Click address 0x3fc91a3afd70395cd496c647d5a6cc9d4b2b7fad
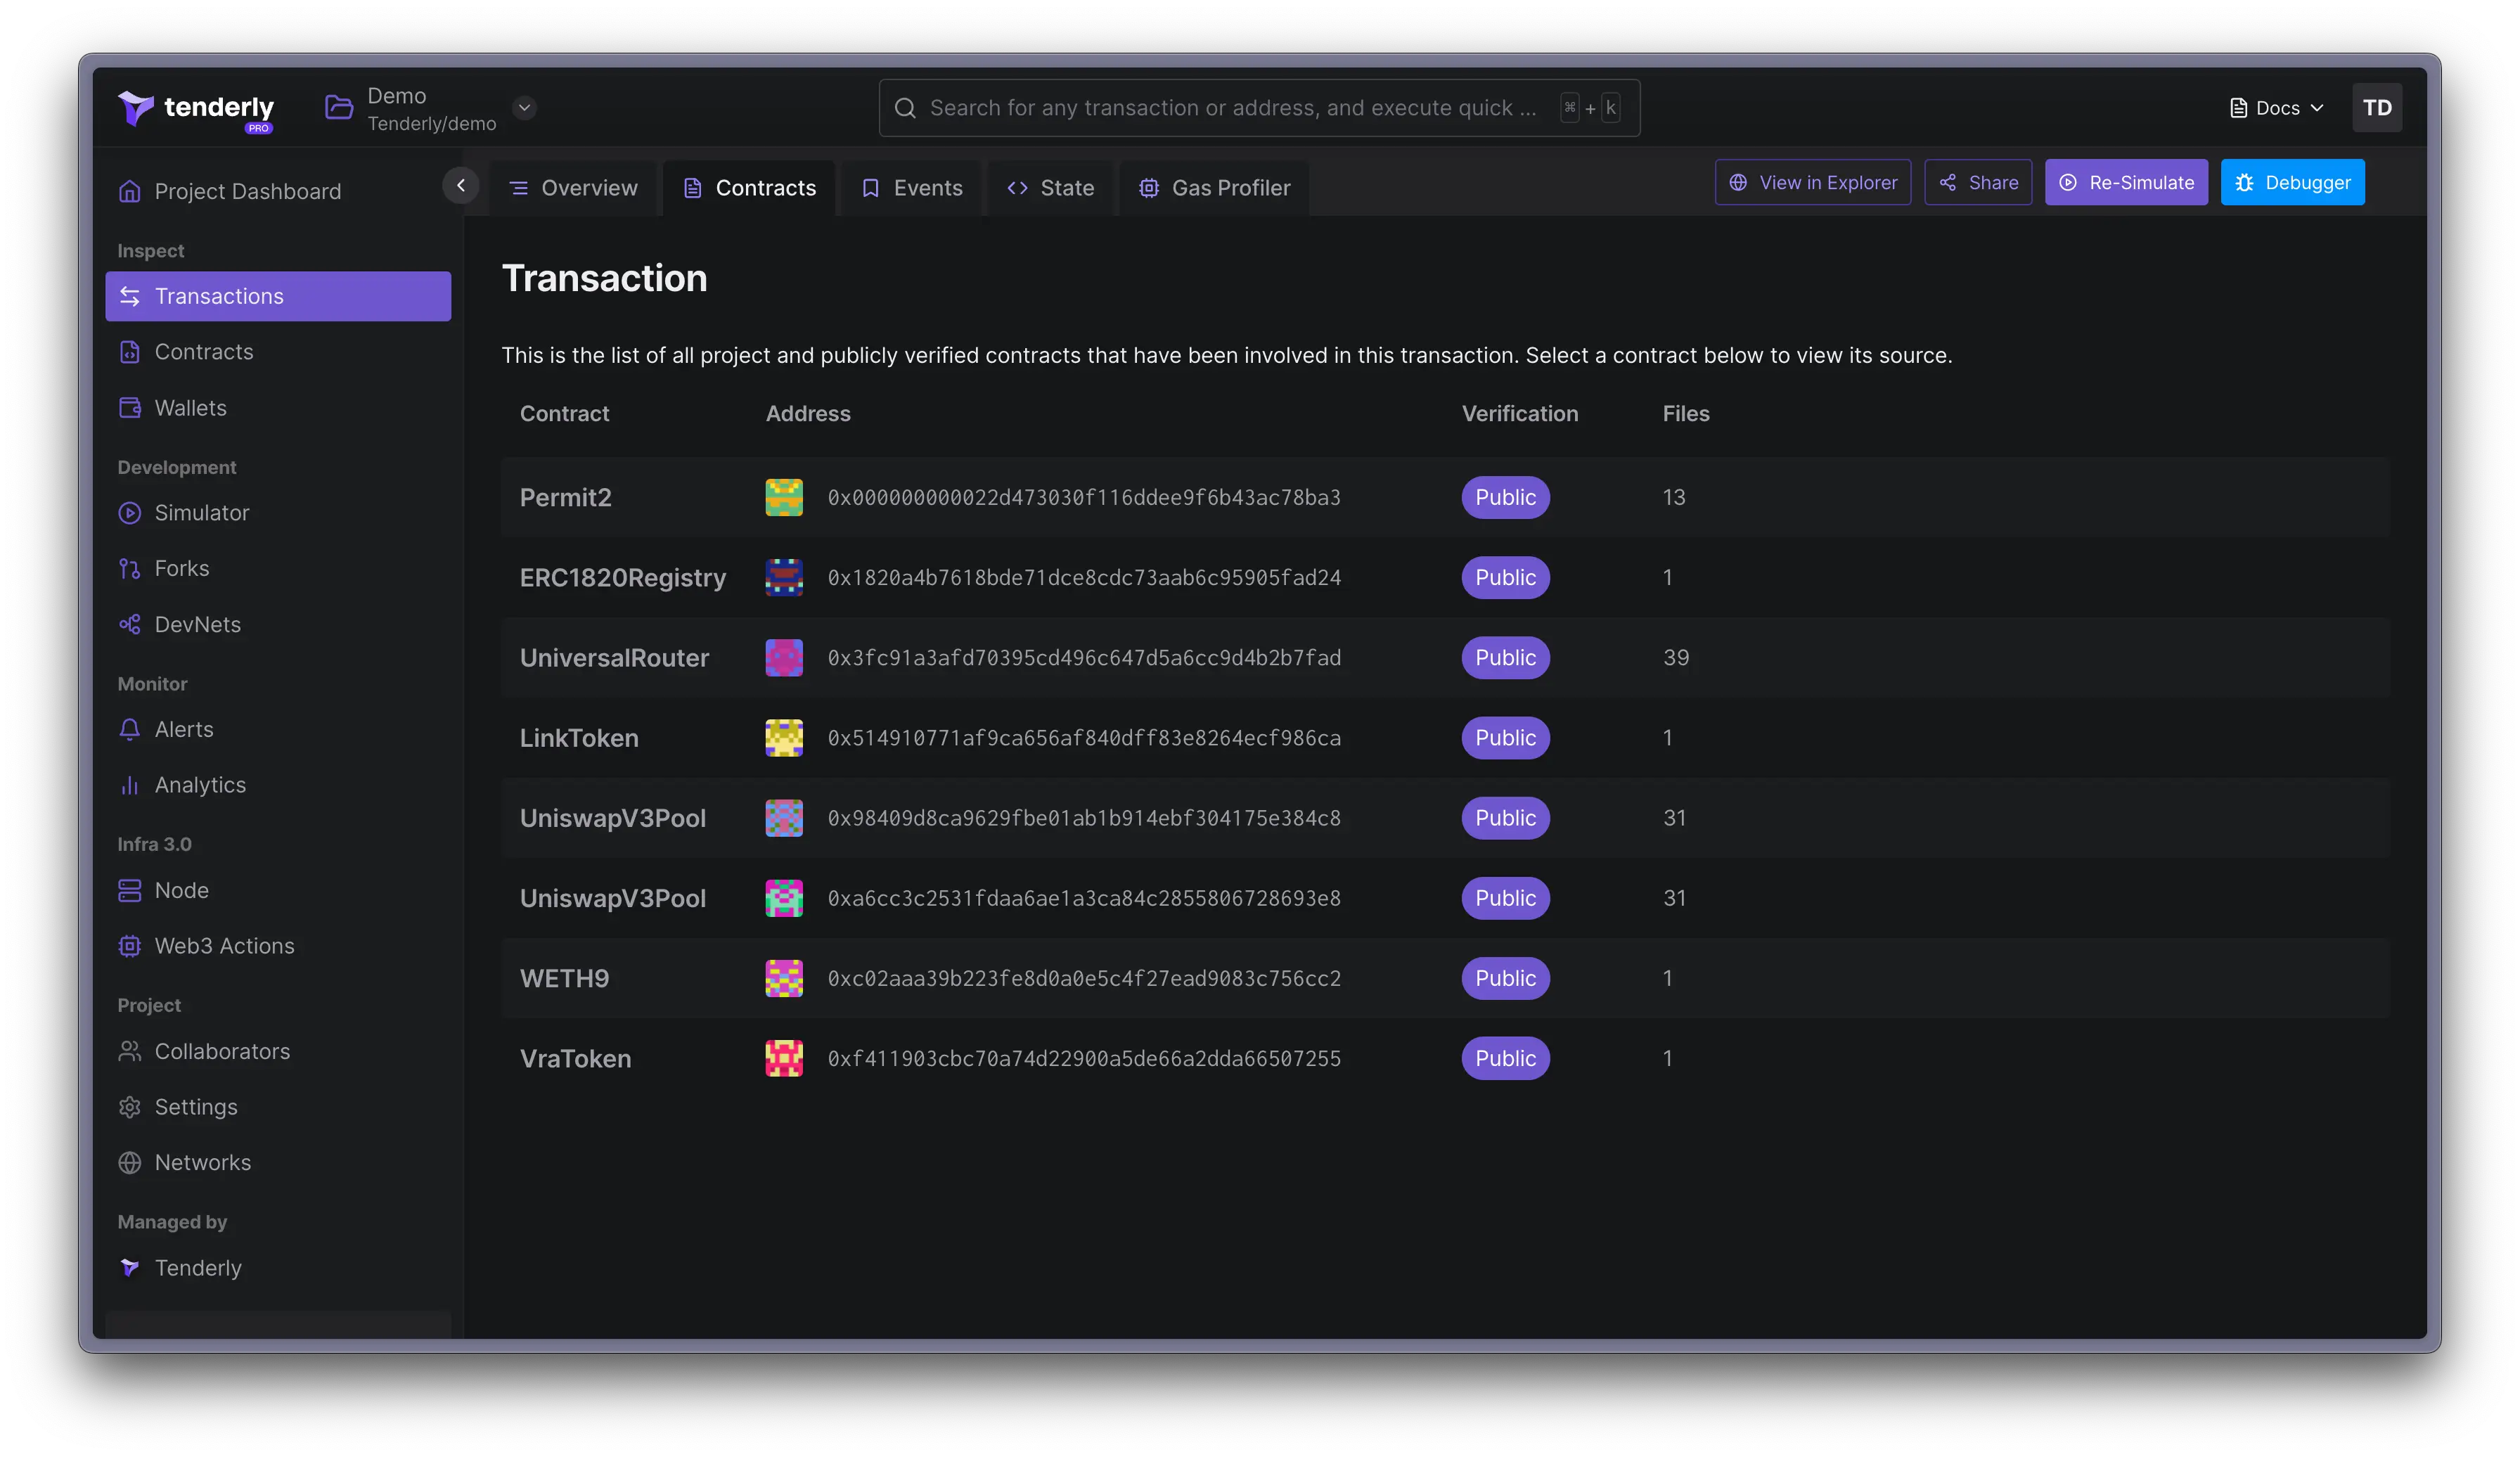 pyautogui.click(x=1084, y=658)
